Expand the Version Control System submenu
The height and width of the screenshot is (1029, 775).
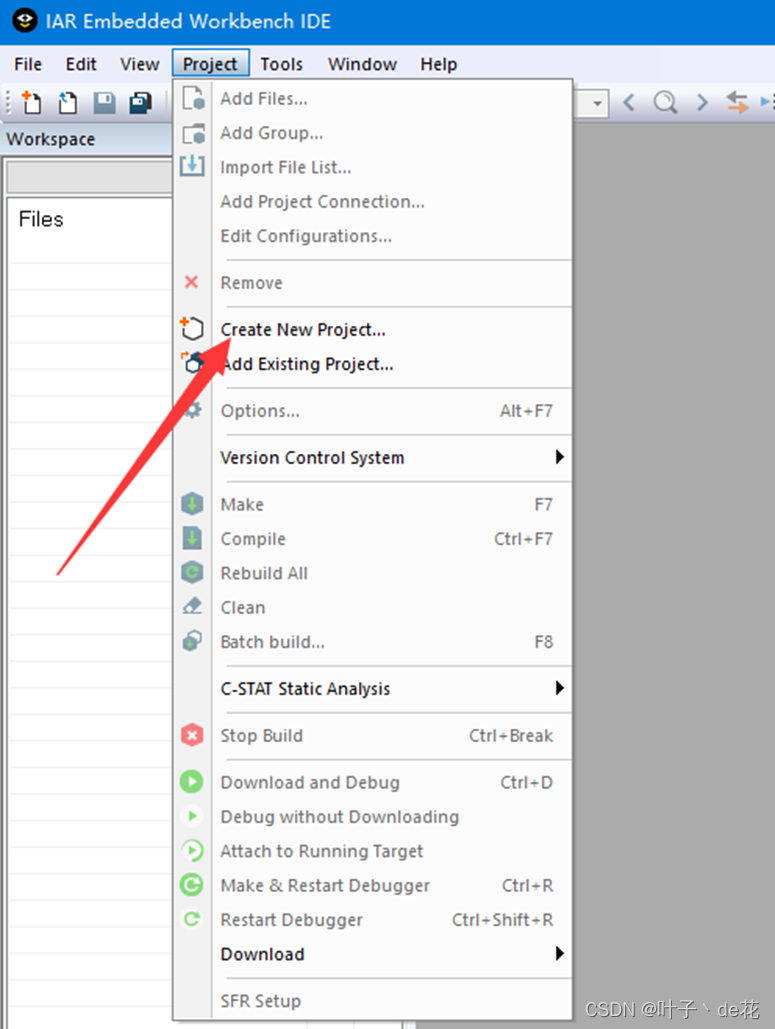pos(373,457)
